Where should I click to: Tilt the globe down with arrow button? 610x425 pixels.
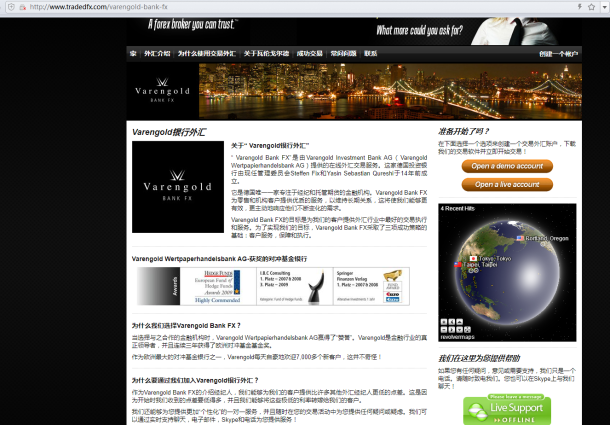click(459, 330)
